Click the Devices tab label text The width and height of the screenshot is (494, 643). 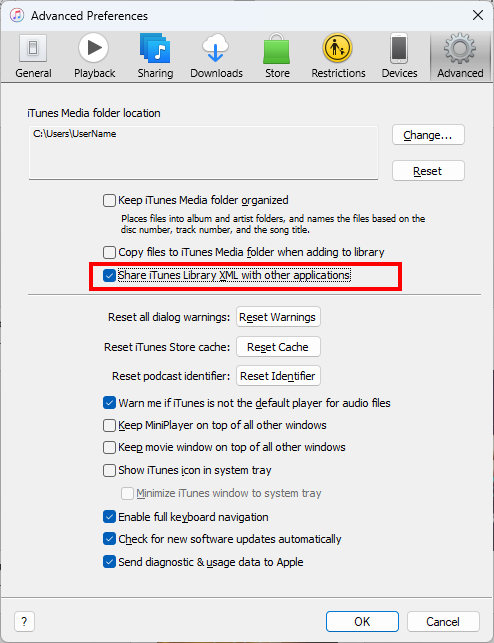click(x=399, y=73)
